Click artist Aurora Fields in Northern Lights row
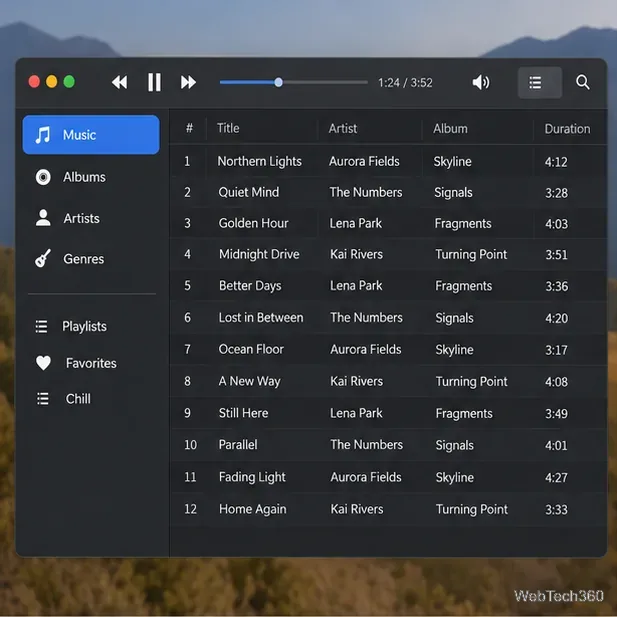 pyautogui.click(x=364, y=161)
